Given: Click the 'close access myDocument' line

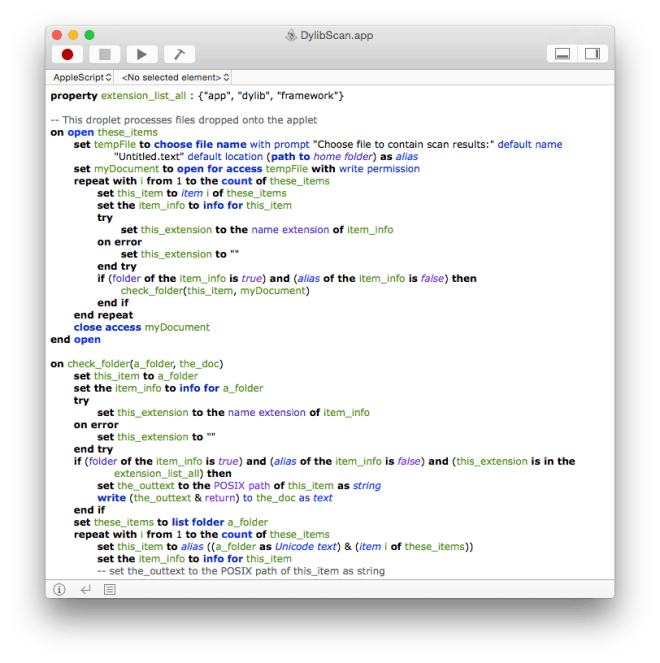Looking at the screenshot, I should (x=142, y=327).
